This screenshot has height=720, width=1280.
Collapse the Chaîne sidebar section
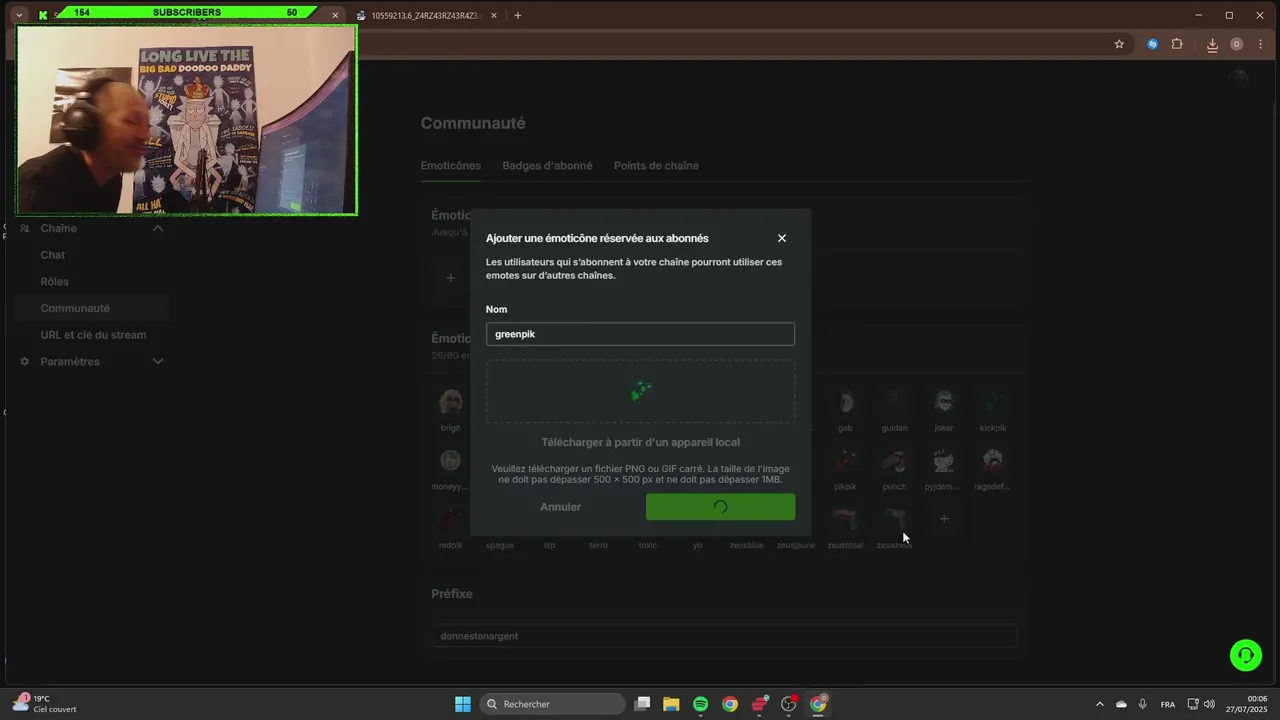[x=157, y=228]
